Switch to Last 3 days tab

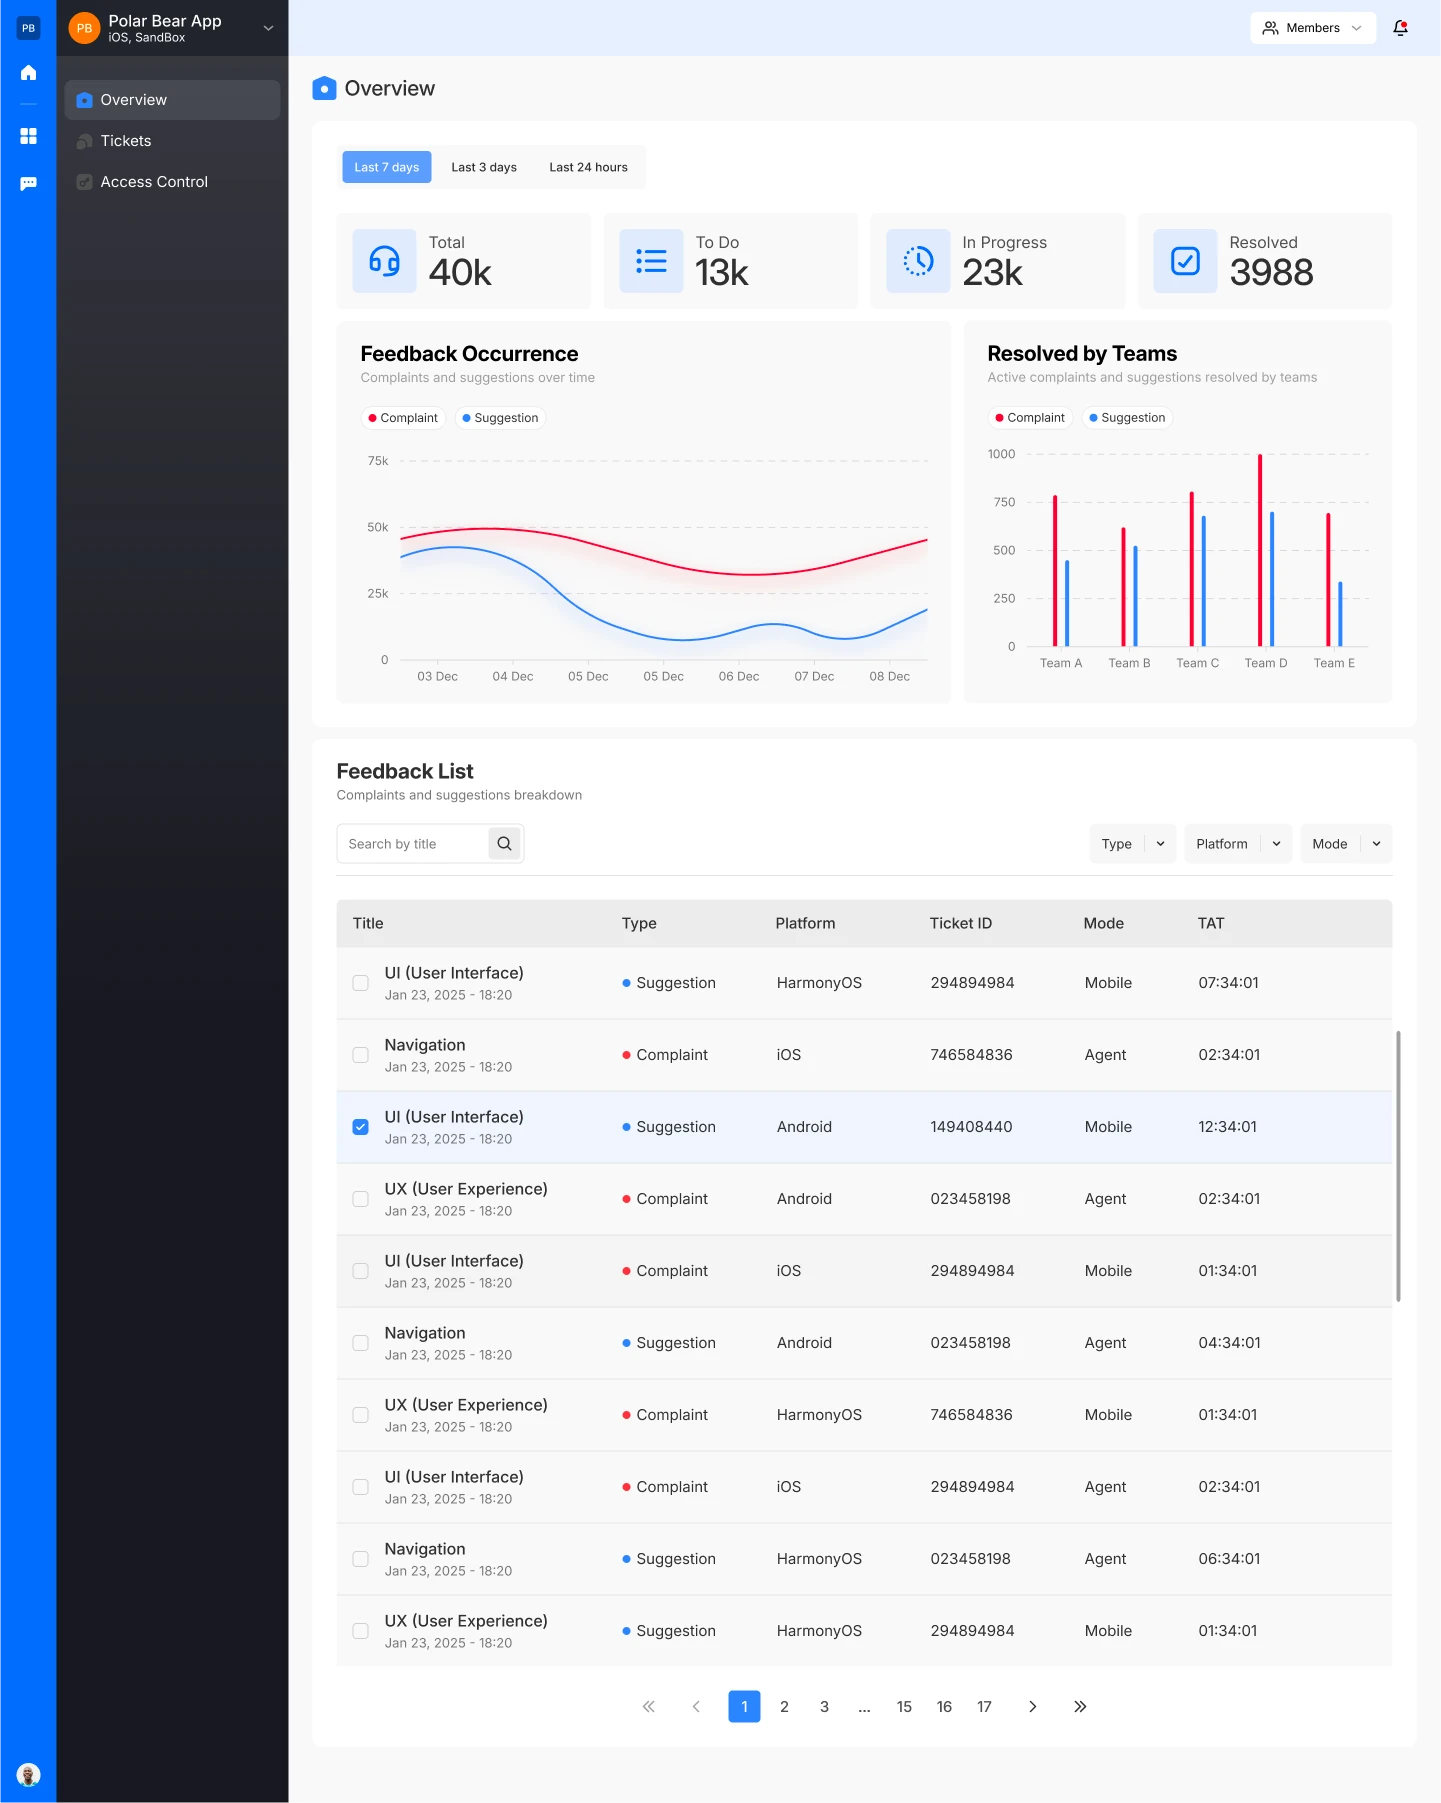click(x=484, y=167)
